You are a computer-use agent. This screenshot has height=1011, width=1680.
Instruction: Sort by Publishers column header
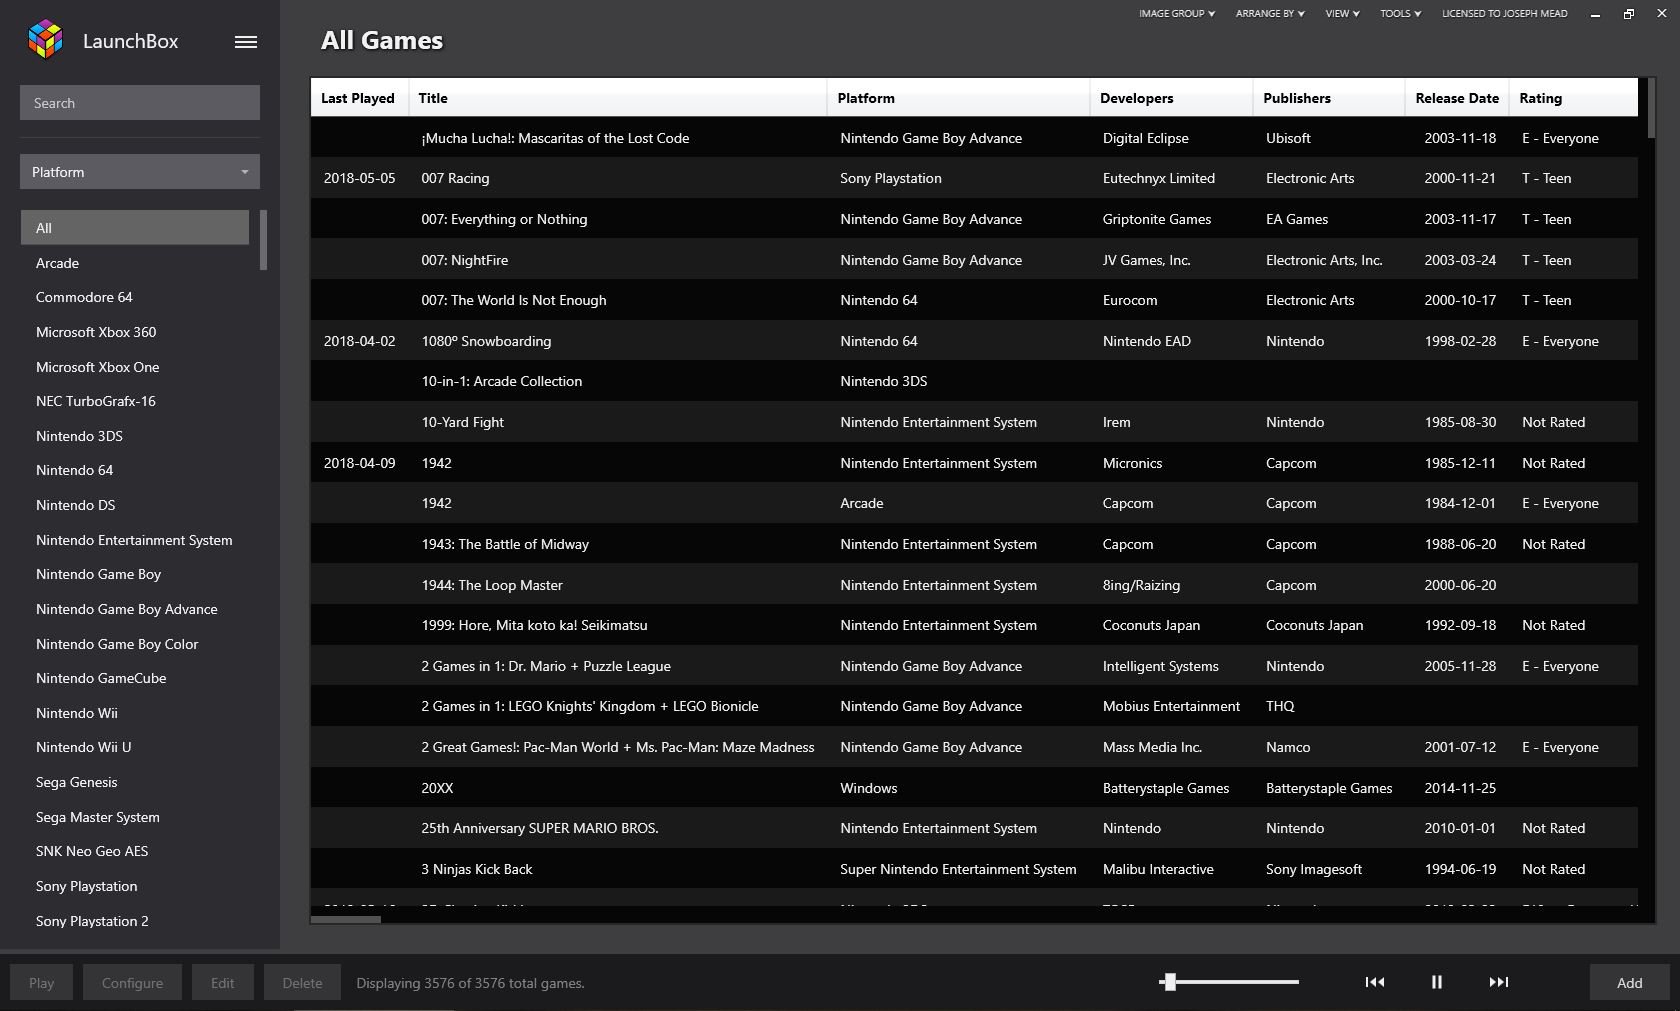click(1329, 98)
